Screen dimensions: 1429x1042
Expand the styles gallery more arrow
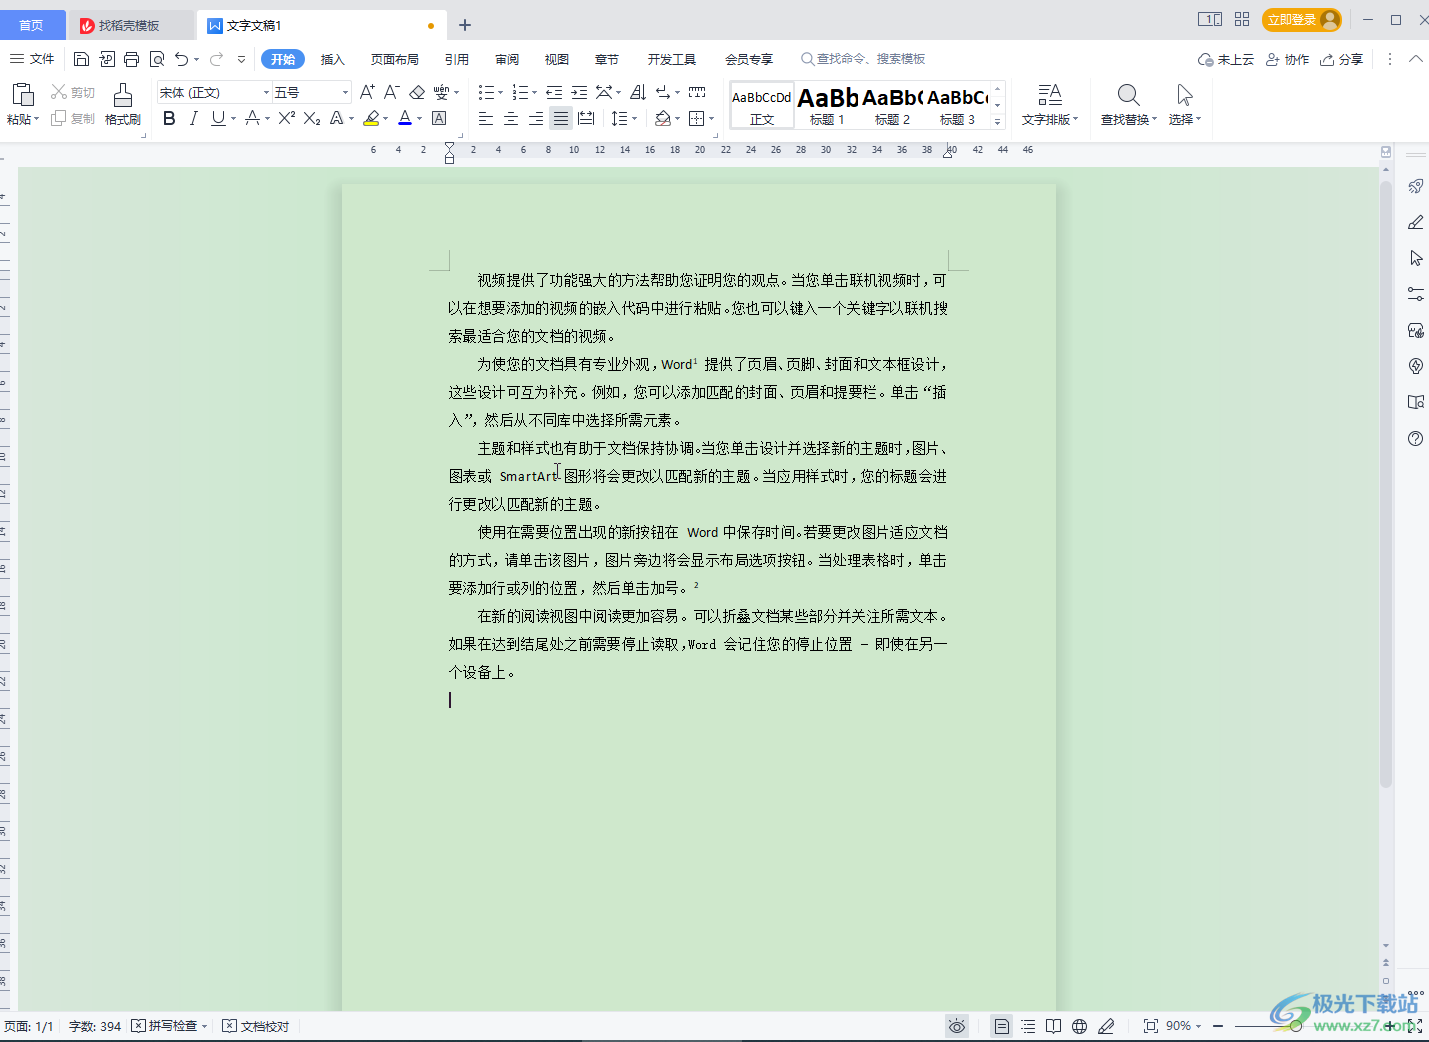[x=997, y=121]
